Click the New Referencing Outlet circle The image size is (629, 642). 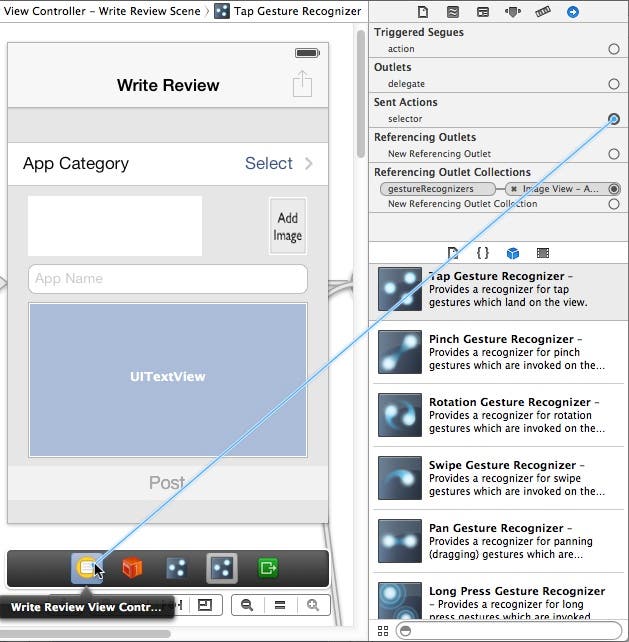[613, 154]
